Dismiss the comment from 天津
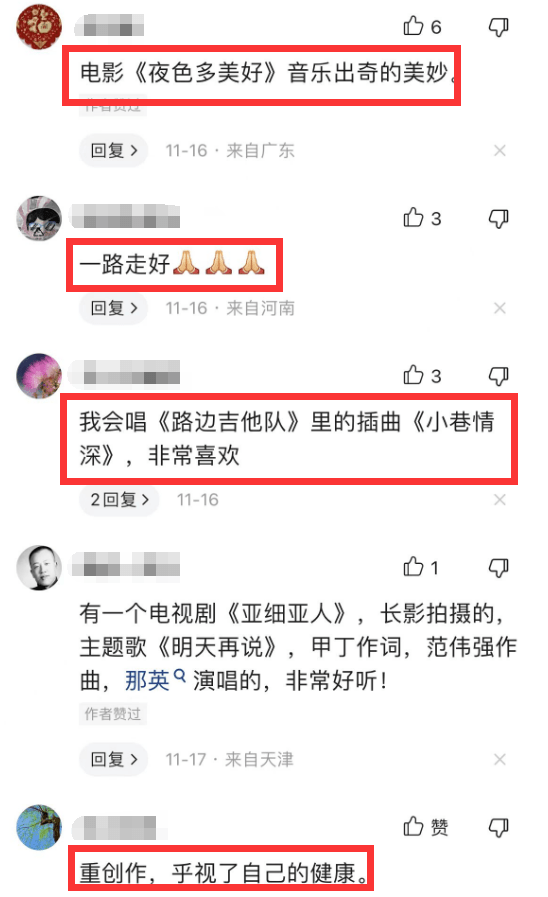548x897 pixels. (x=499, y=759)
